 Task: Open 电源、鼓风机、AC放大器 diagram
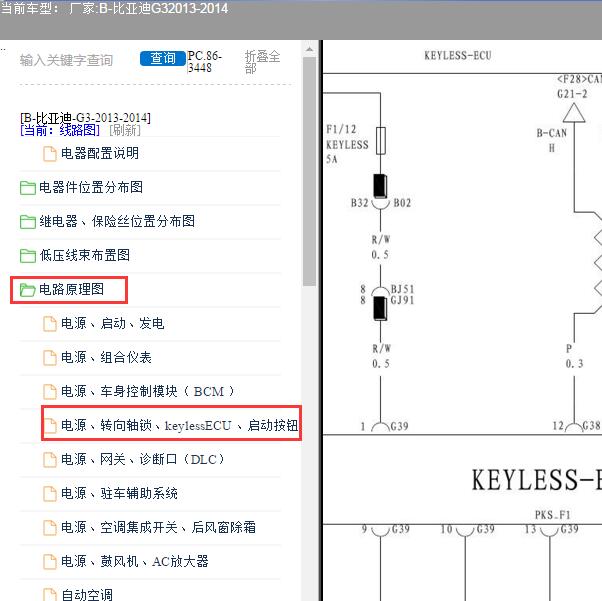pyautogui.click(x=135, y=561)
